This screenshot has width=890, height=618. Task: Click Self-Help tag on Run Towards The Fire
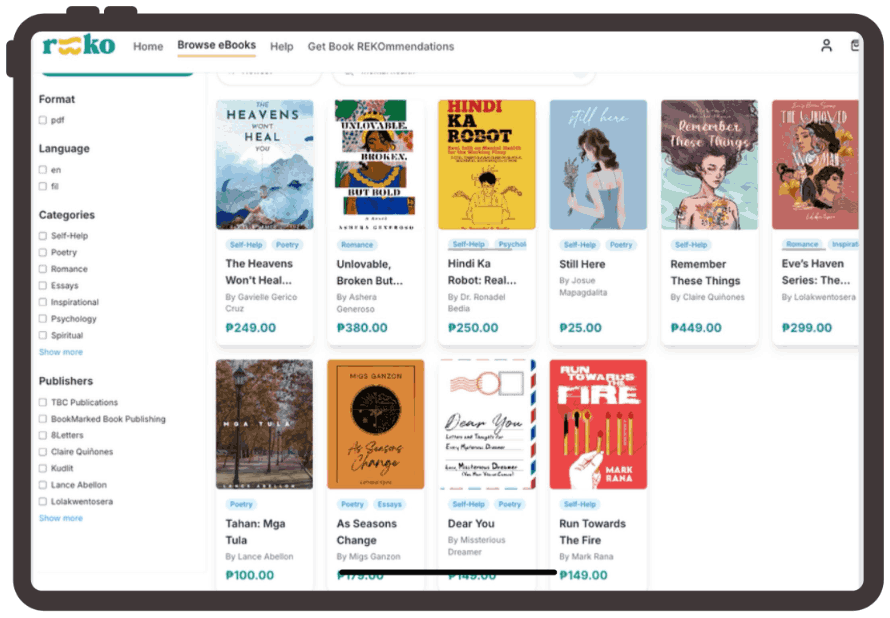(580, 504)
